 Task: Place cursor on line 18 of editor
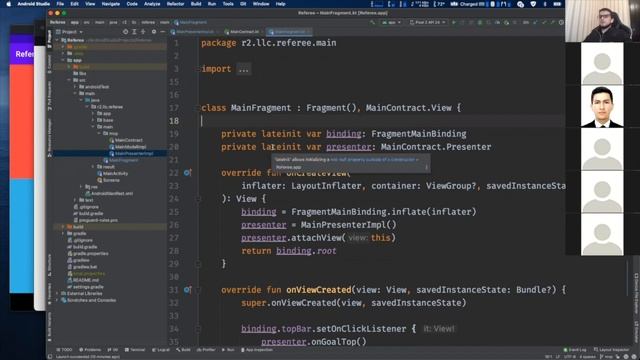(x=383, y=121)
